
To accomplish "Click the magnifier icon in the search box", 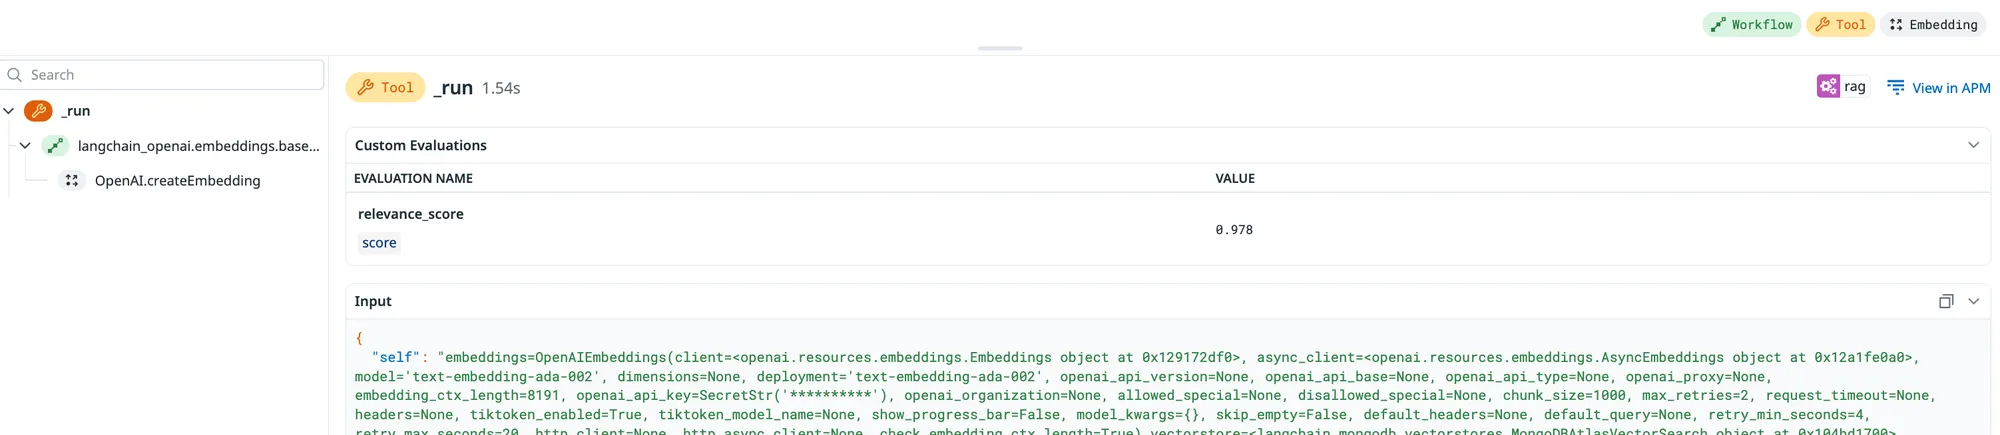I will [15, 75].
